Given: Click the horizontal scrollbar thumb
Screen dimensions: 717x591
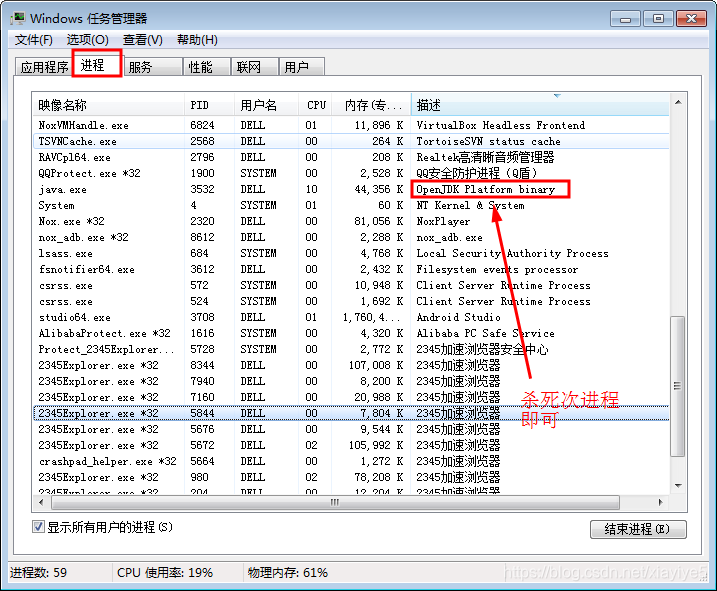Looking at the screenshot, I should (x=335, y=502).
